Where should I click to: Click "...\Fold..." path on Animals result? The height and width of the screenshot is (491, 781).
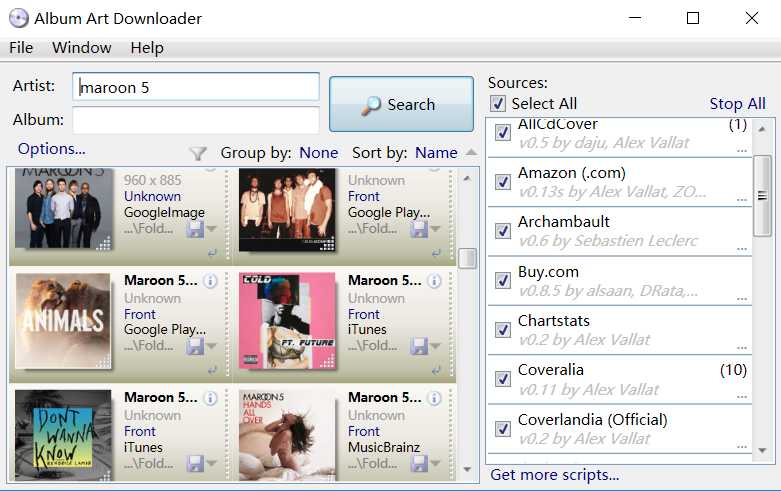click(148, 346)
